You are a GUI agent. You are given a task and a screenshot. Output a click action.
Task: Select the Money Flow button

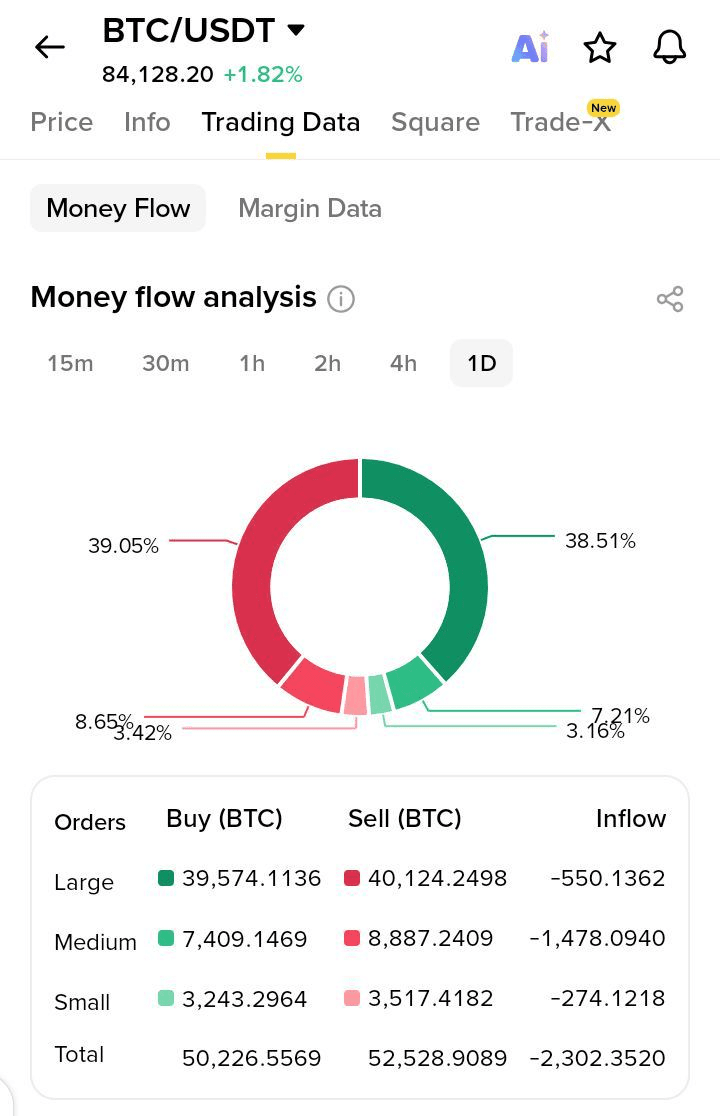[118, 208]
